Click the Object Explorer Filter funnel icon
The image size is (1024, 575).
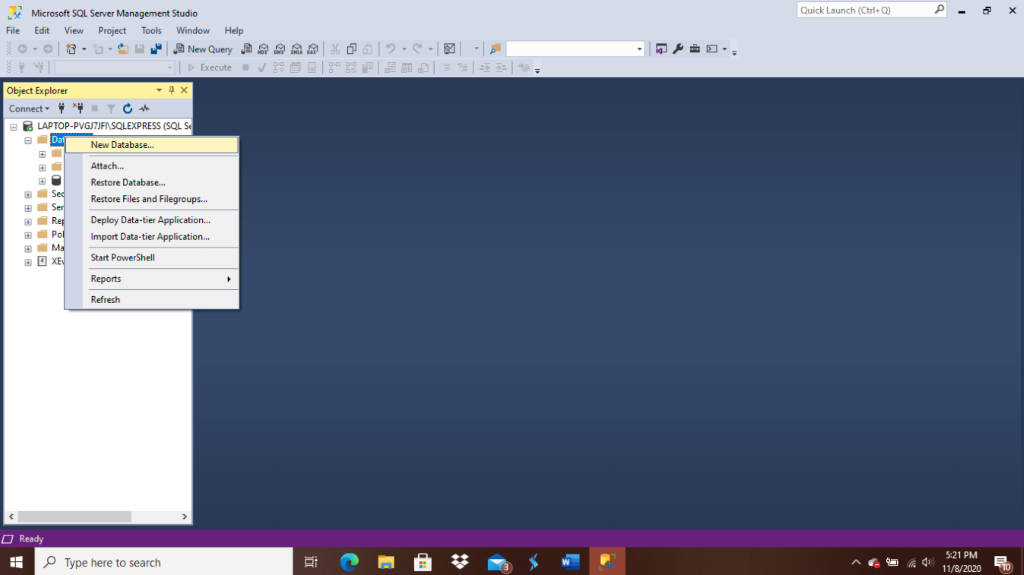tap(111, 108)
